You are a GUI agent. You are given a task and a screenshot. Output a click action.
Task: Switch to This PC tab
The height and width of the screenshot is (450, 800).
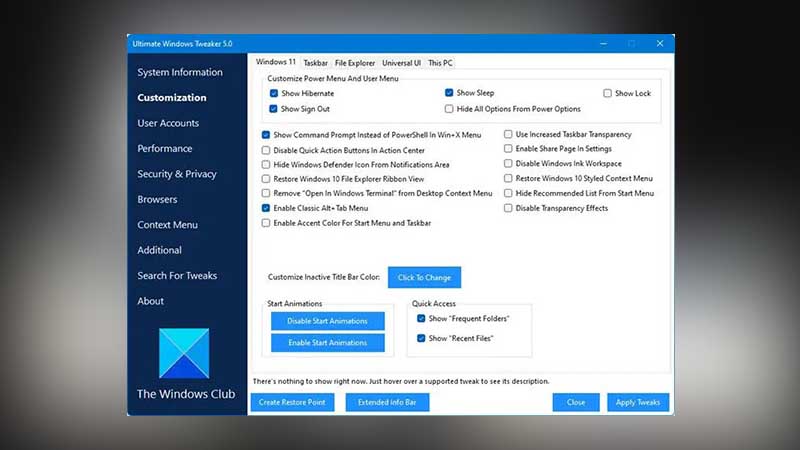440,63
